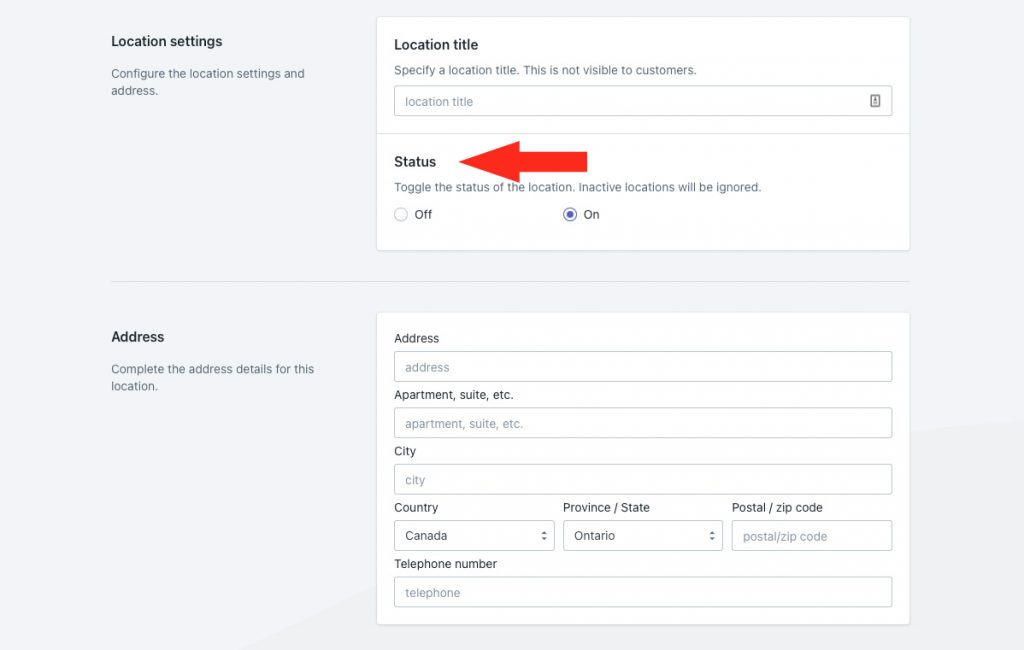
Task: Click the Apartment, suite, etc. label
Action: tap(453, 395)
